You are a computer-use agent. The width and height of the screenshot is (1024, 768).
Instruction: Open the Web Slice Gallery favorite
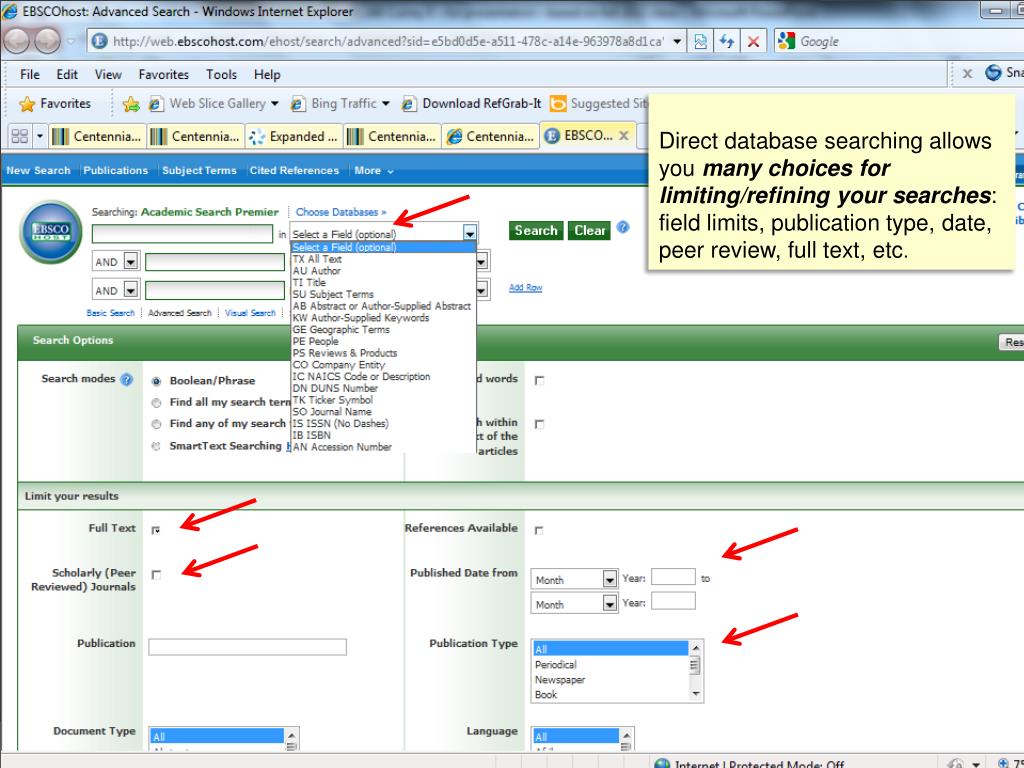(214, 104)
